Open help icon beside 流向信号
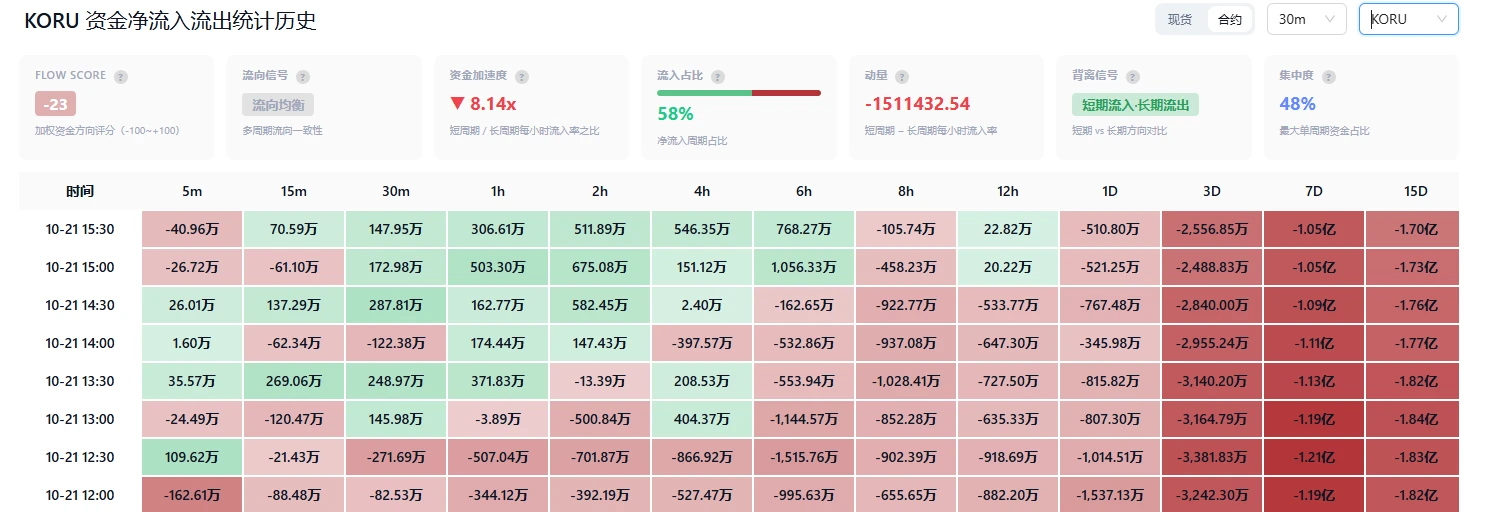 click(x=303, y=76)
